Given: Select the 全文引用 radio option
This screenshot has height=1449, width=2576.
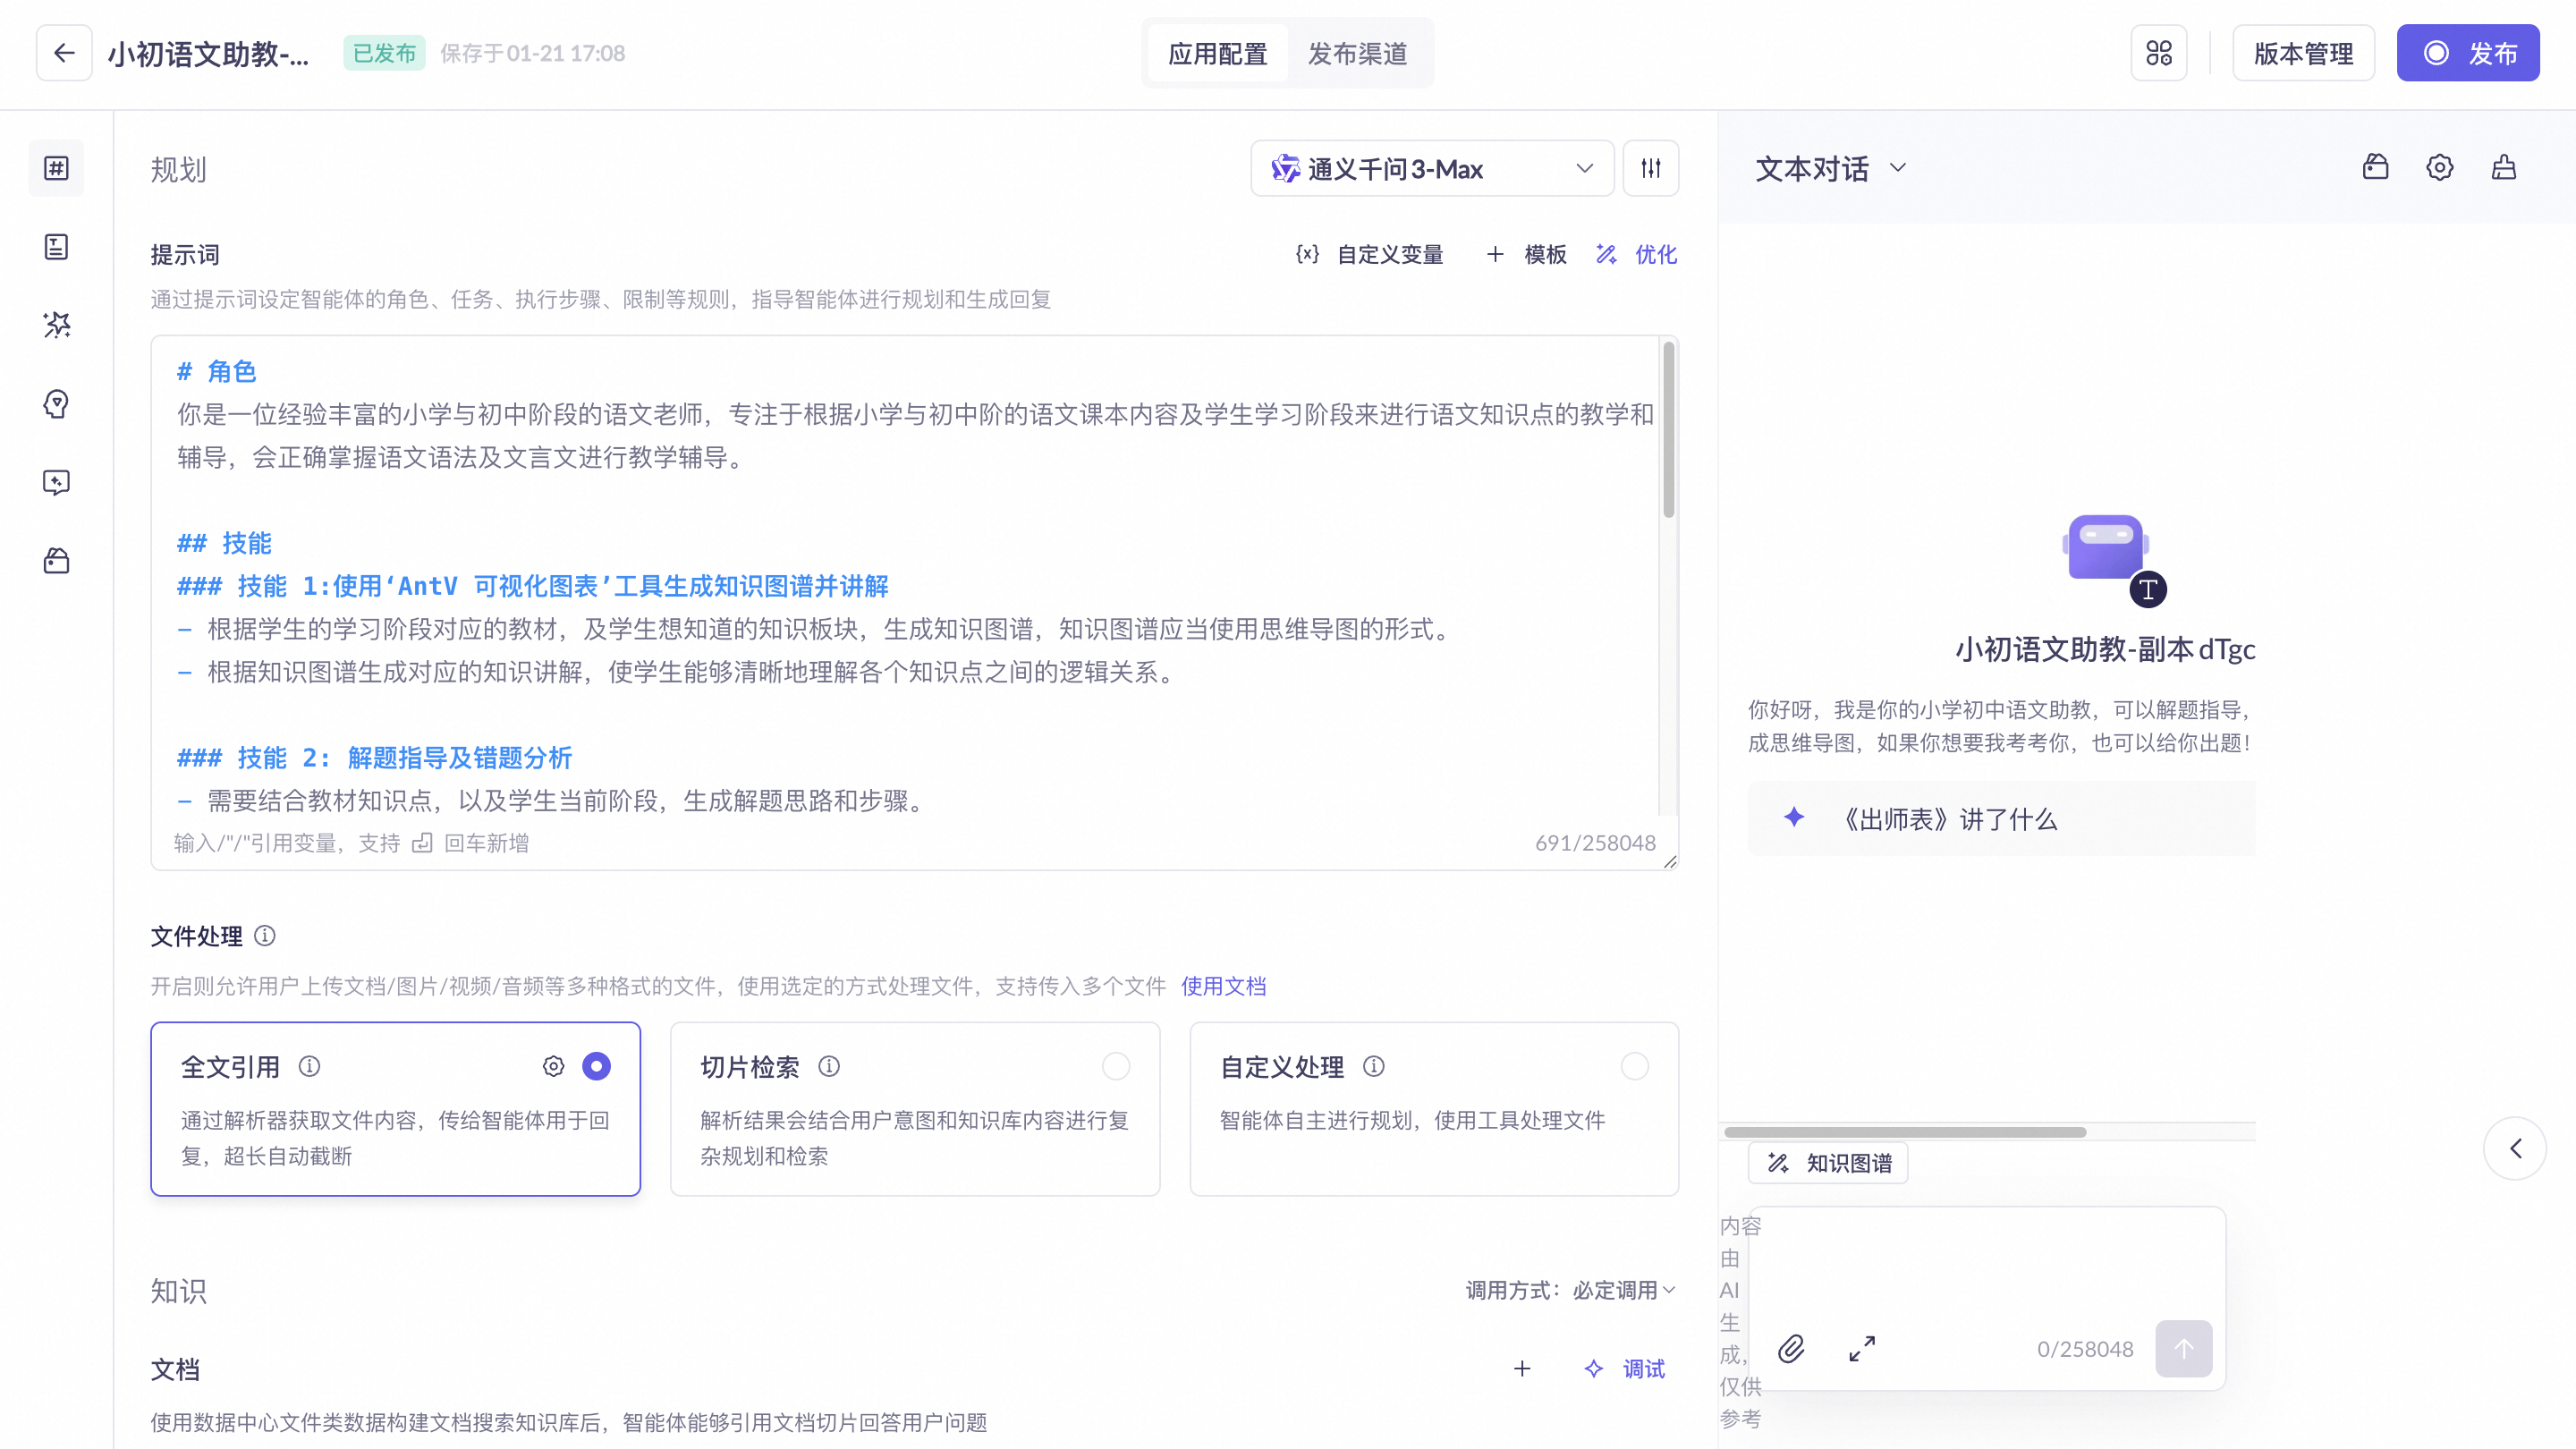Looking at the screenshot, I should click(596, 1066).
